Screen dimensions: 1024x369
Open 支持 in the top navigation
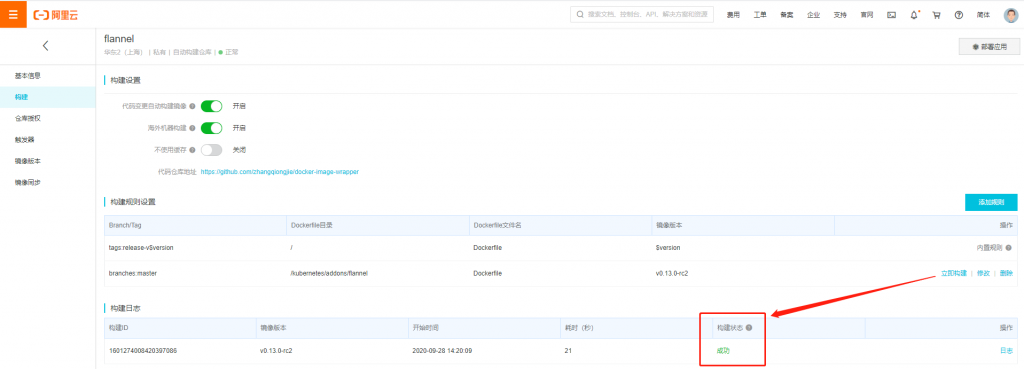pos(840,15)
